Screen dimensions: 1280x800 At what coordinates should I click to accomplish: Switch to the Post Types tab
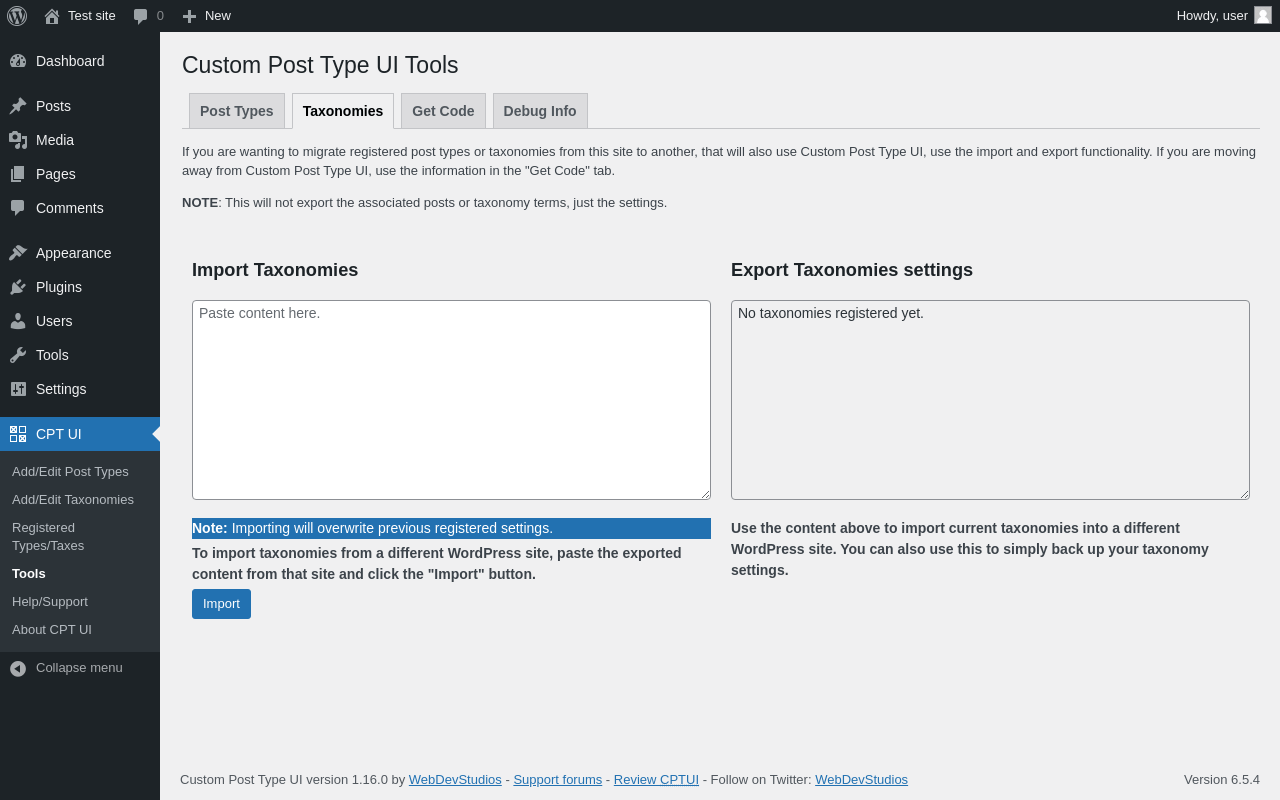237,111
